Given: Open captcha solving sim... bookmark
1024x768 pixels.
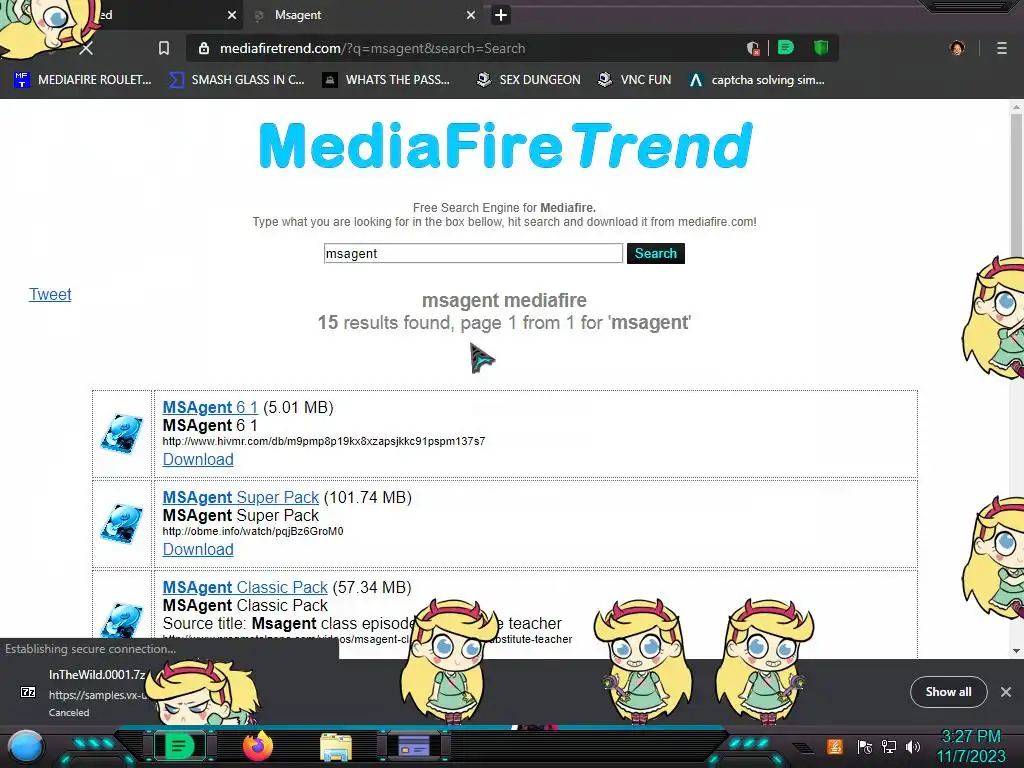Looking at the screenshot, I should click(x=758, y=80).
